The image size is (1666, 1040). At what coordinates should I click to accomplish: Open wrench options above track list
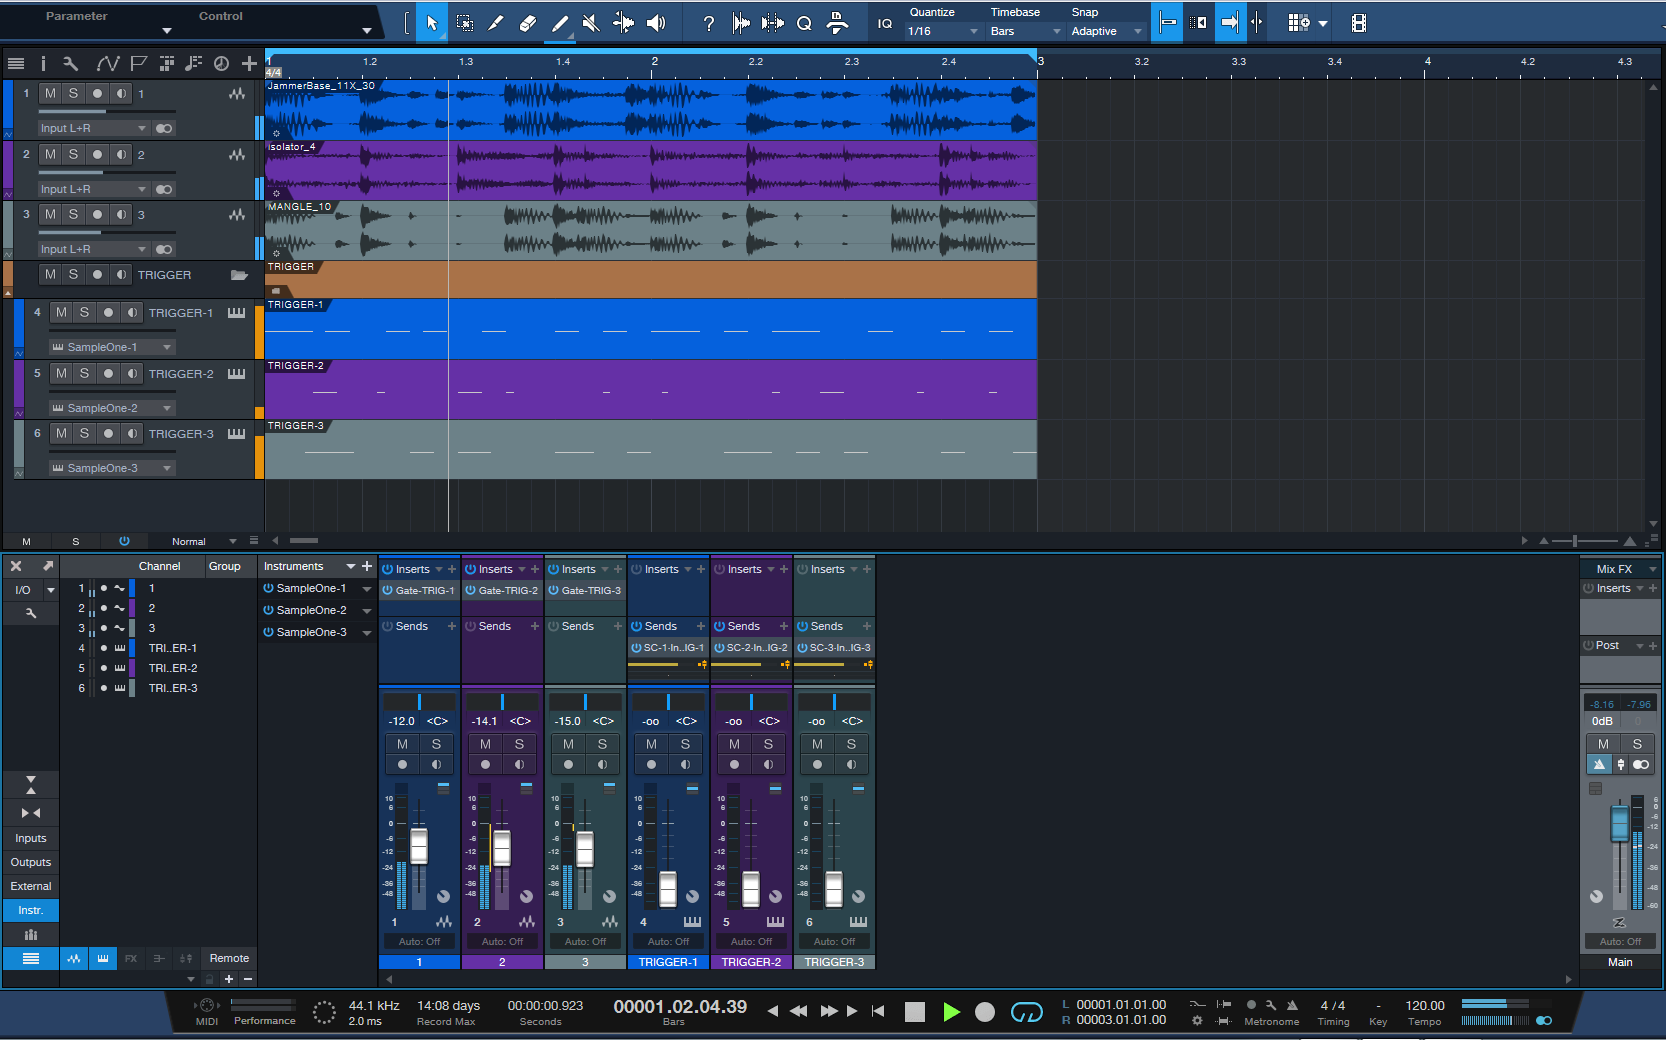click(70, 63)
